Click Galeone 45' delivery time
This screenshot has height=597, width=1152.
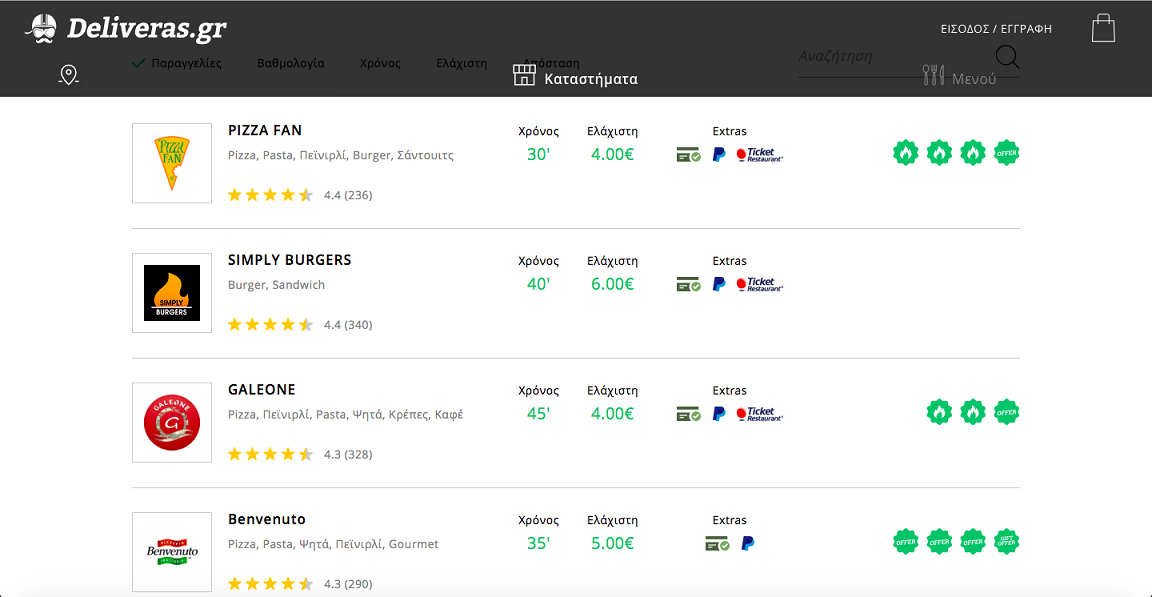click(539, 413)
